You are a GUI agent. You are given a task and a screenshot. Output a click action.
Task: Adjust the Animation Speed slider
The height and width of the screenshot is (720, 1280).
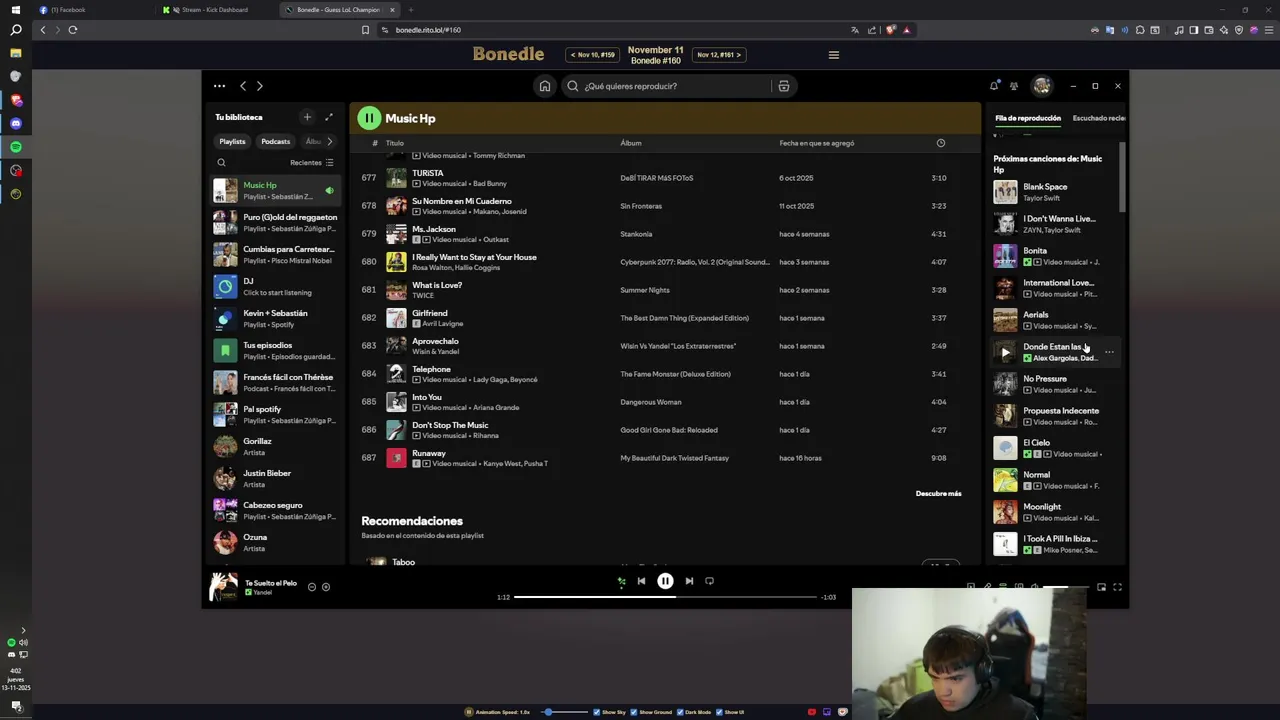point(564,712)
